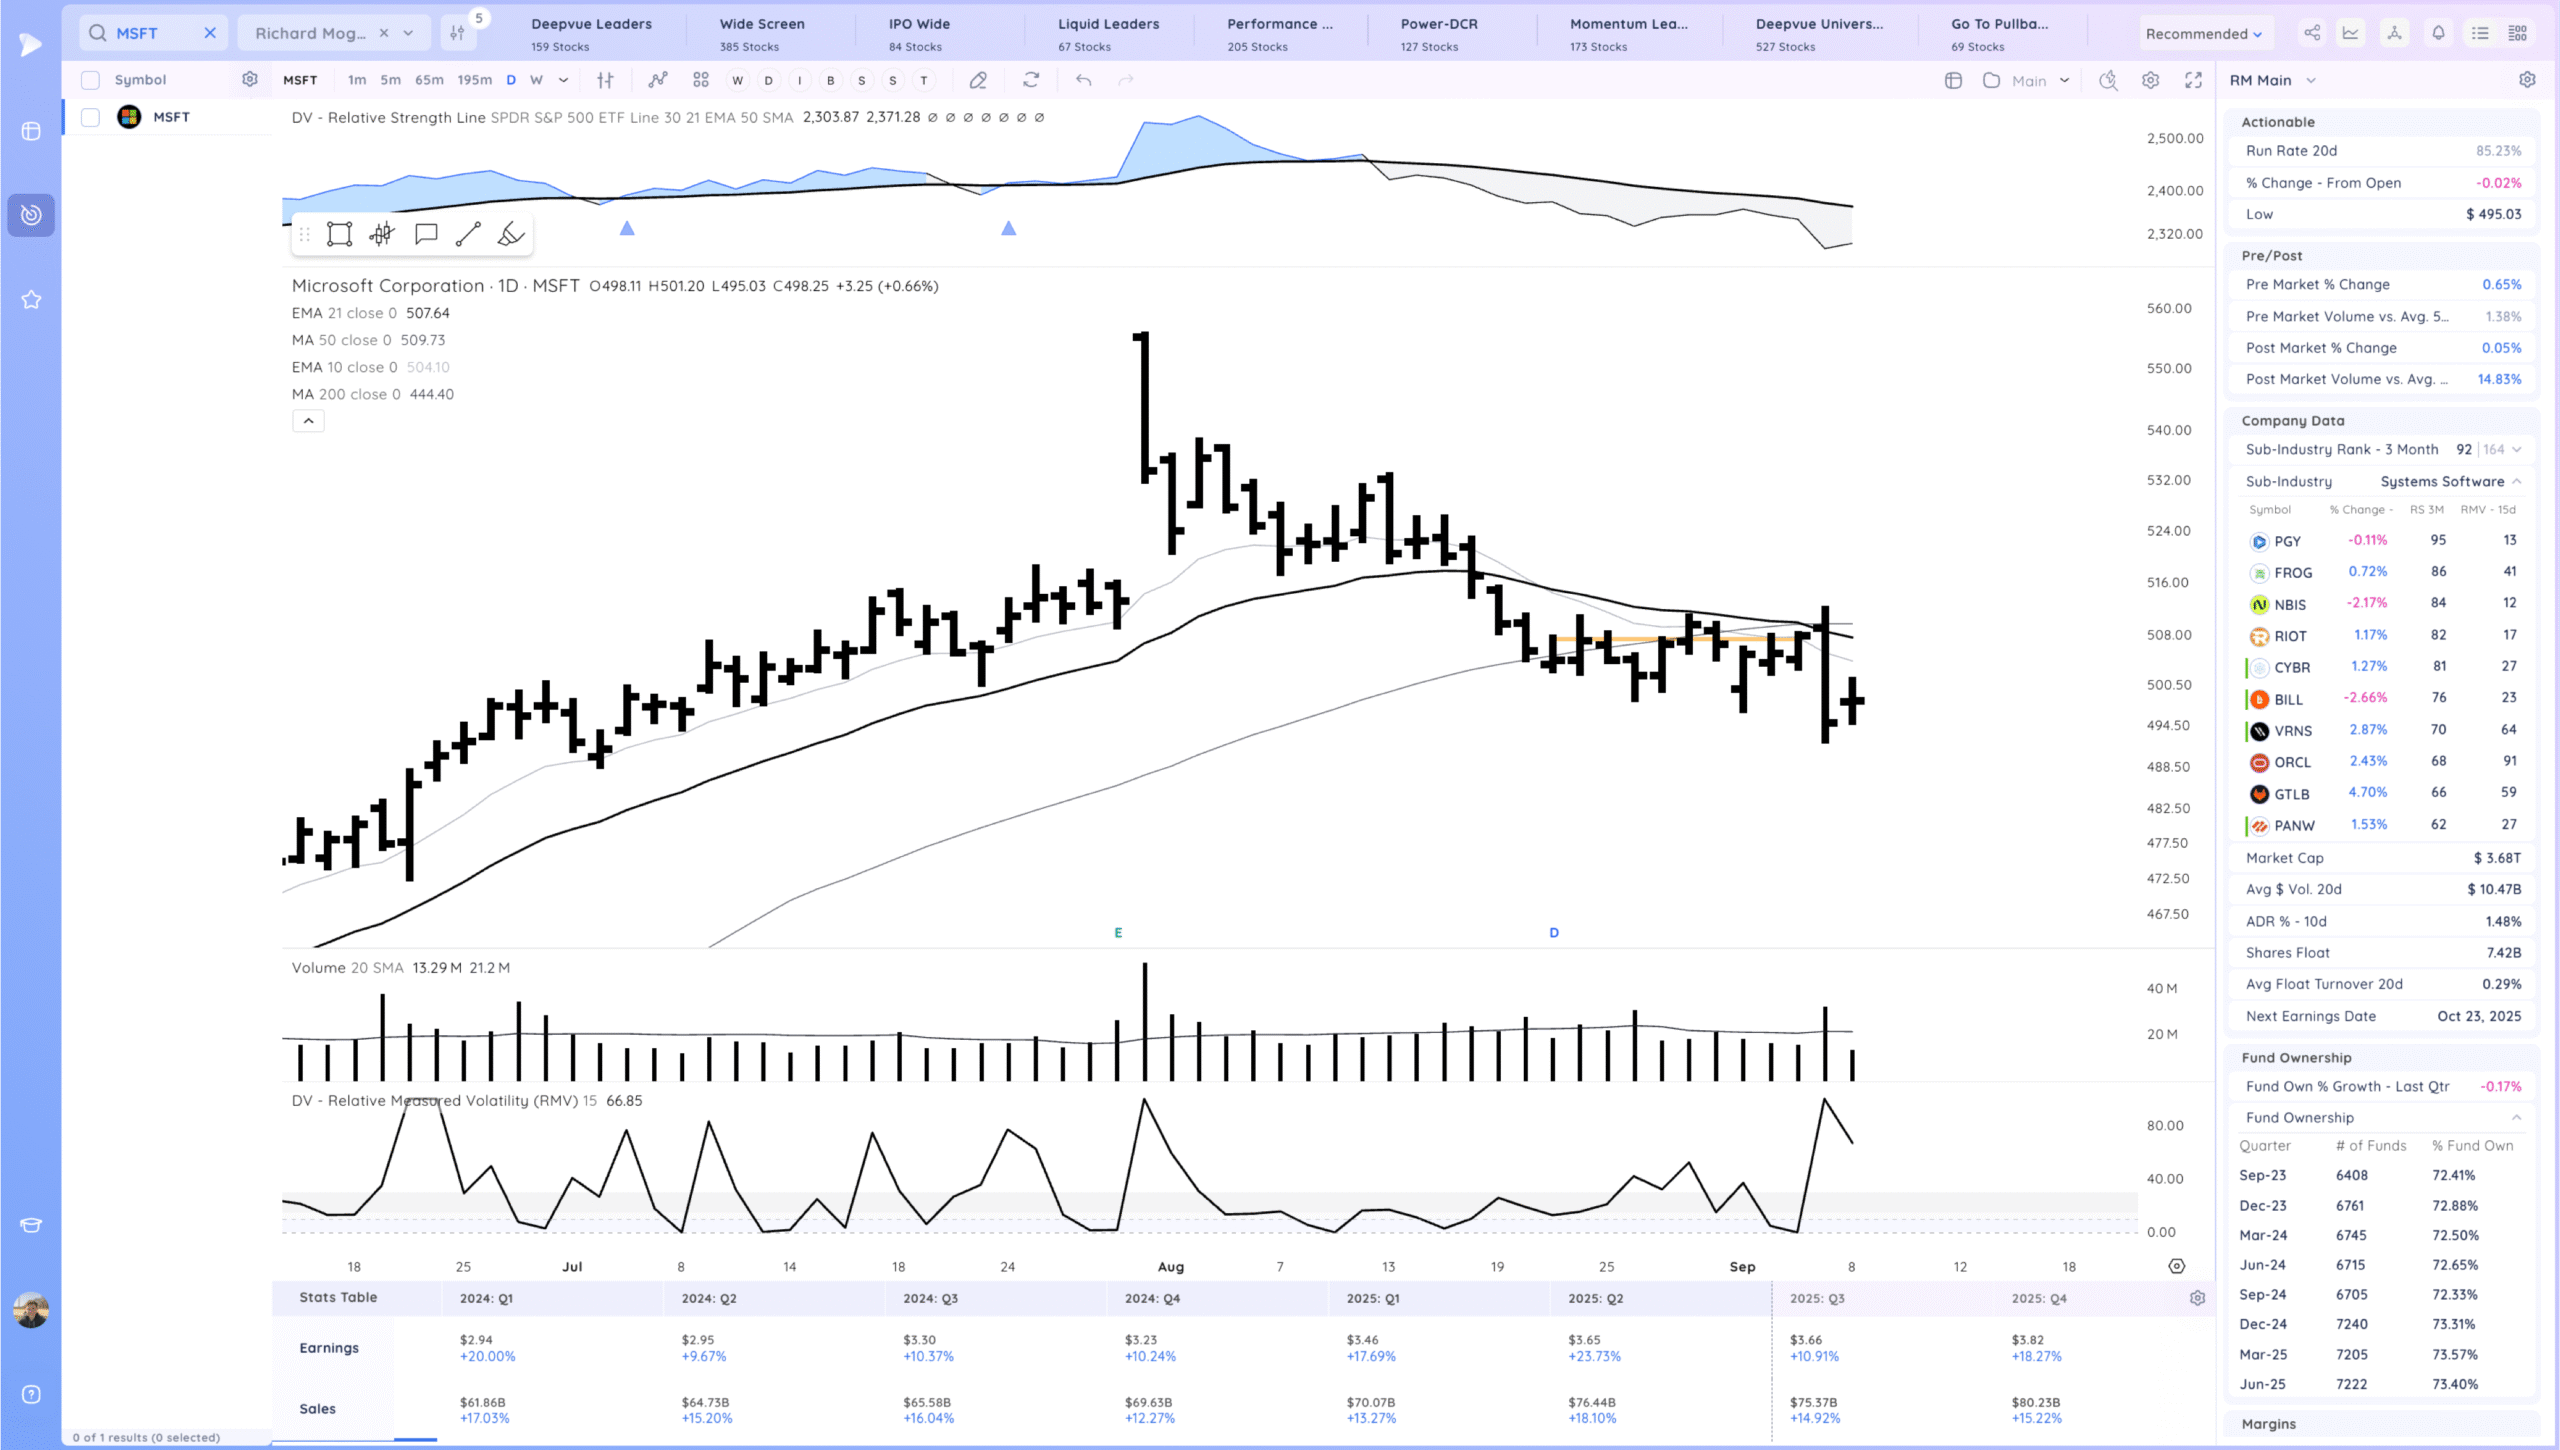Select the 65m timeframe
The height and width of the screenshot is (1450, 2560).
(429, 80)
